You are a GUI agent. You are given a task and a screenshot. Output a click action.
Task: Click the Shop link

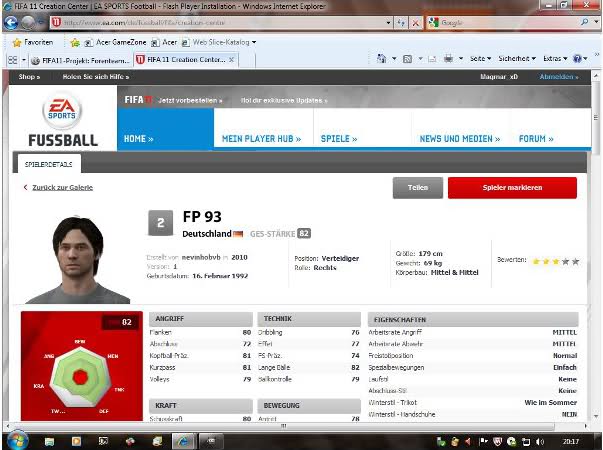pos(29,77)
